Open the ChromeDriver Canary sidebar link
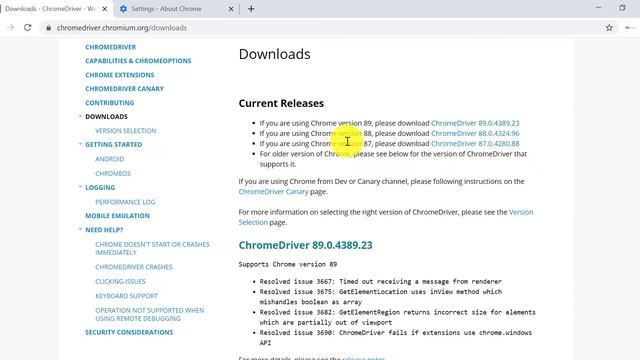 point(124,89)
